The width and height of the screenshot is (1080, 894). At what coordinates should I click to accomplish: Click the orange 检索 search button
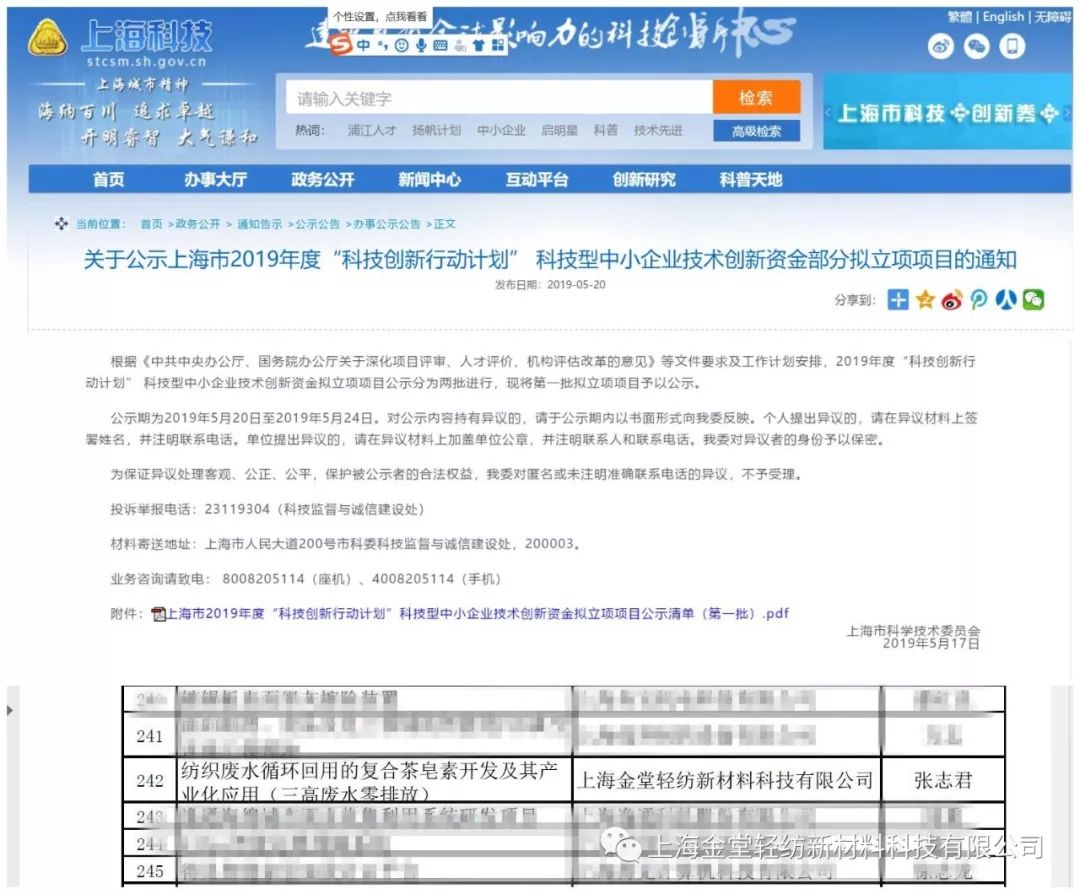756,98
